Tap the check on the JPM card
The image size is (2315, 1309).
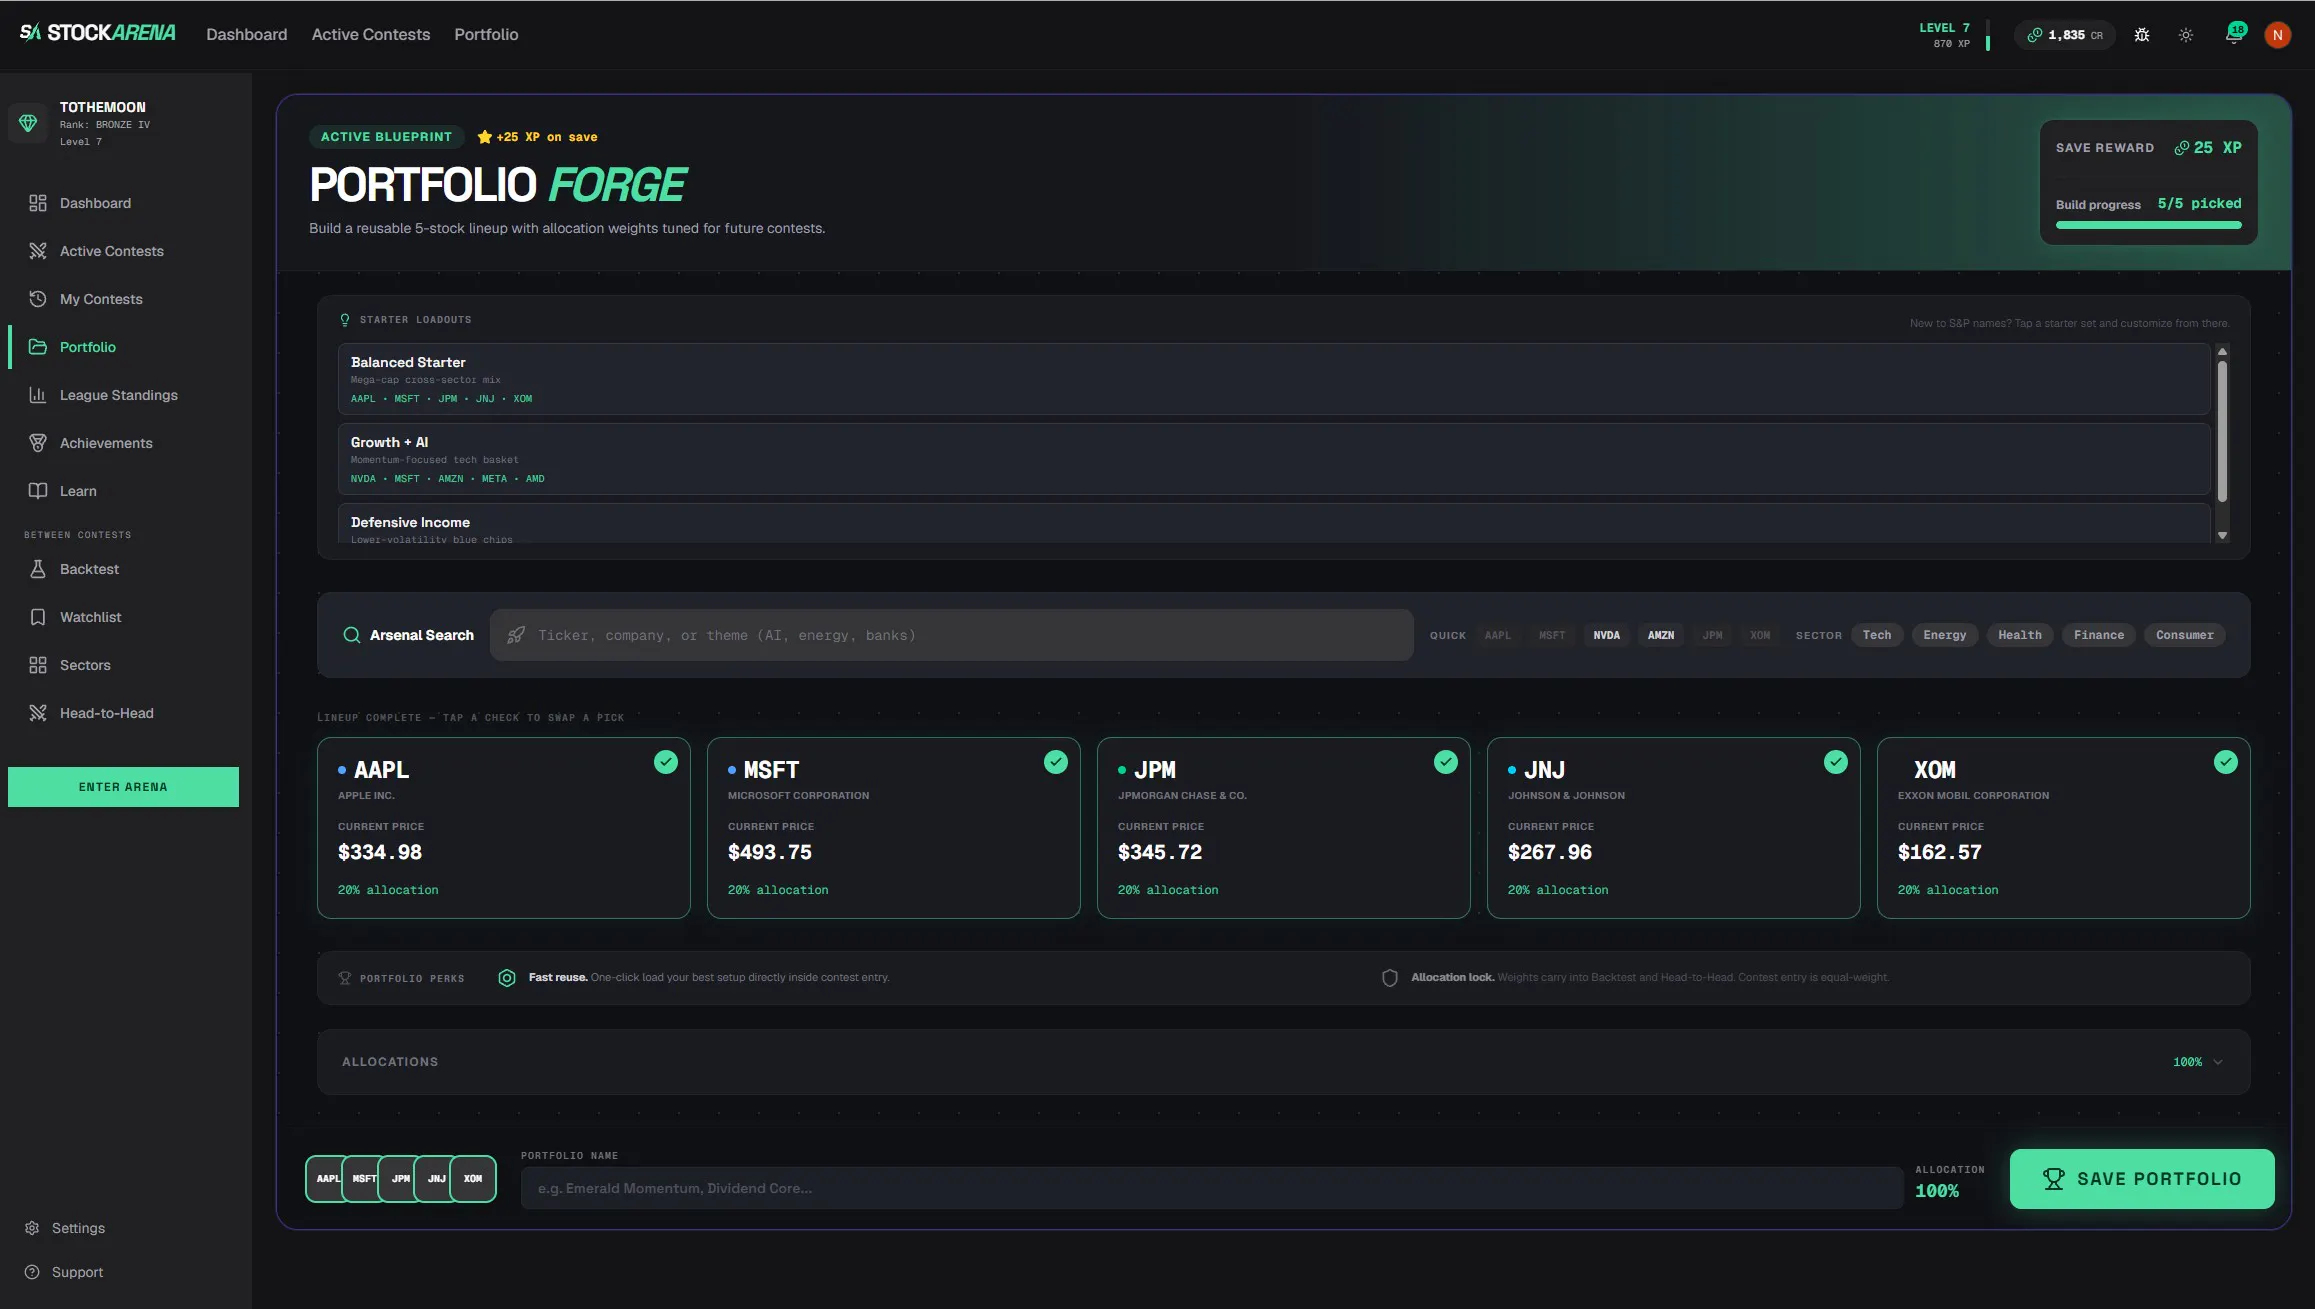point(1446,762)
